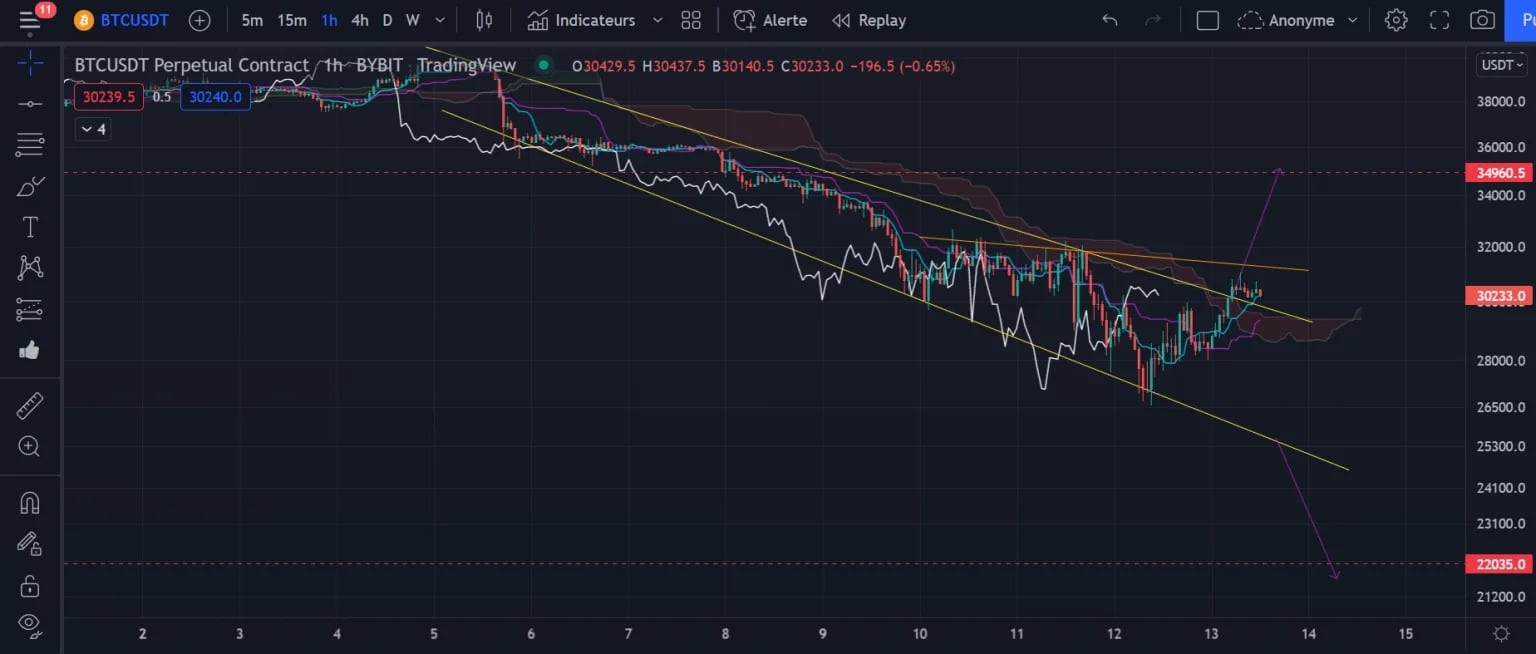This screenshot has width=1536, height=654.
Task: Expand the timeframe dropdown arrow
Action: click(440, 20)
